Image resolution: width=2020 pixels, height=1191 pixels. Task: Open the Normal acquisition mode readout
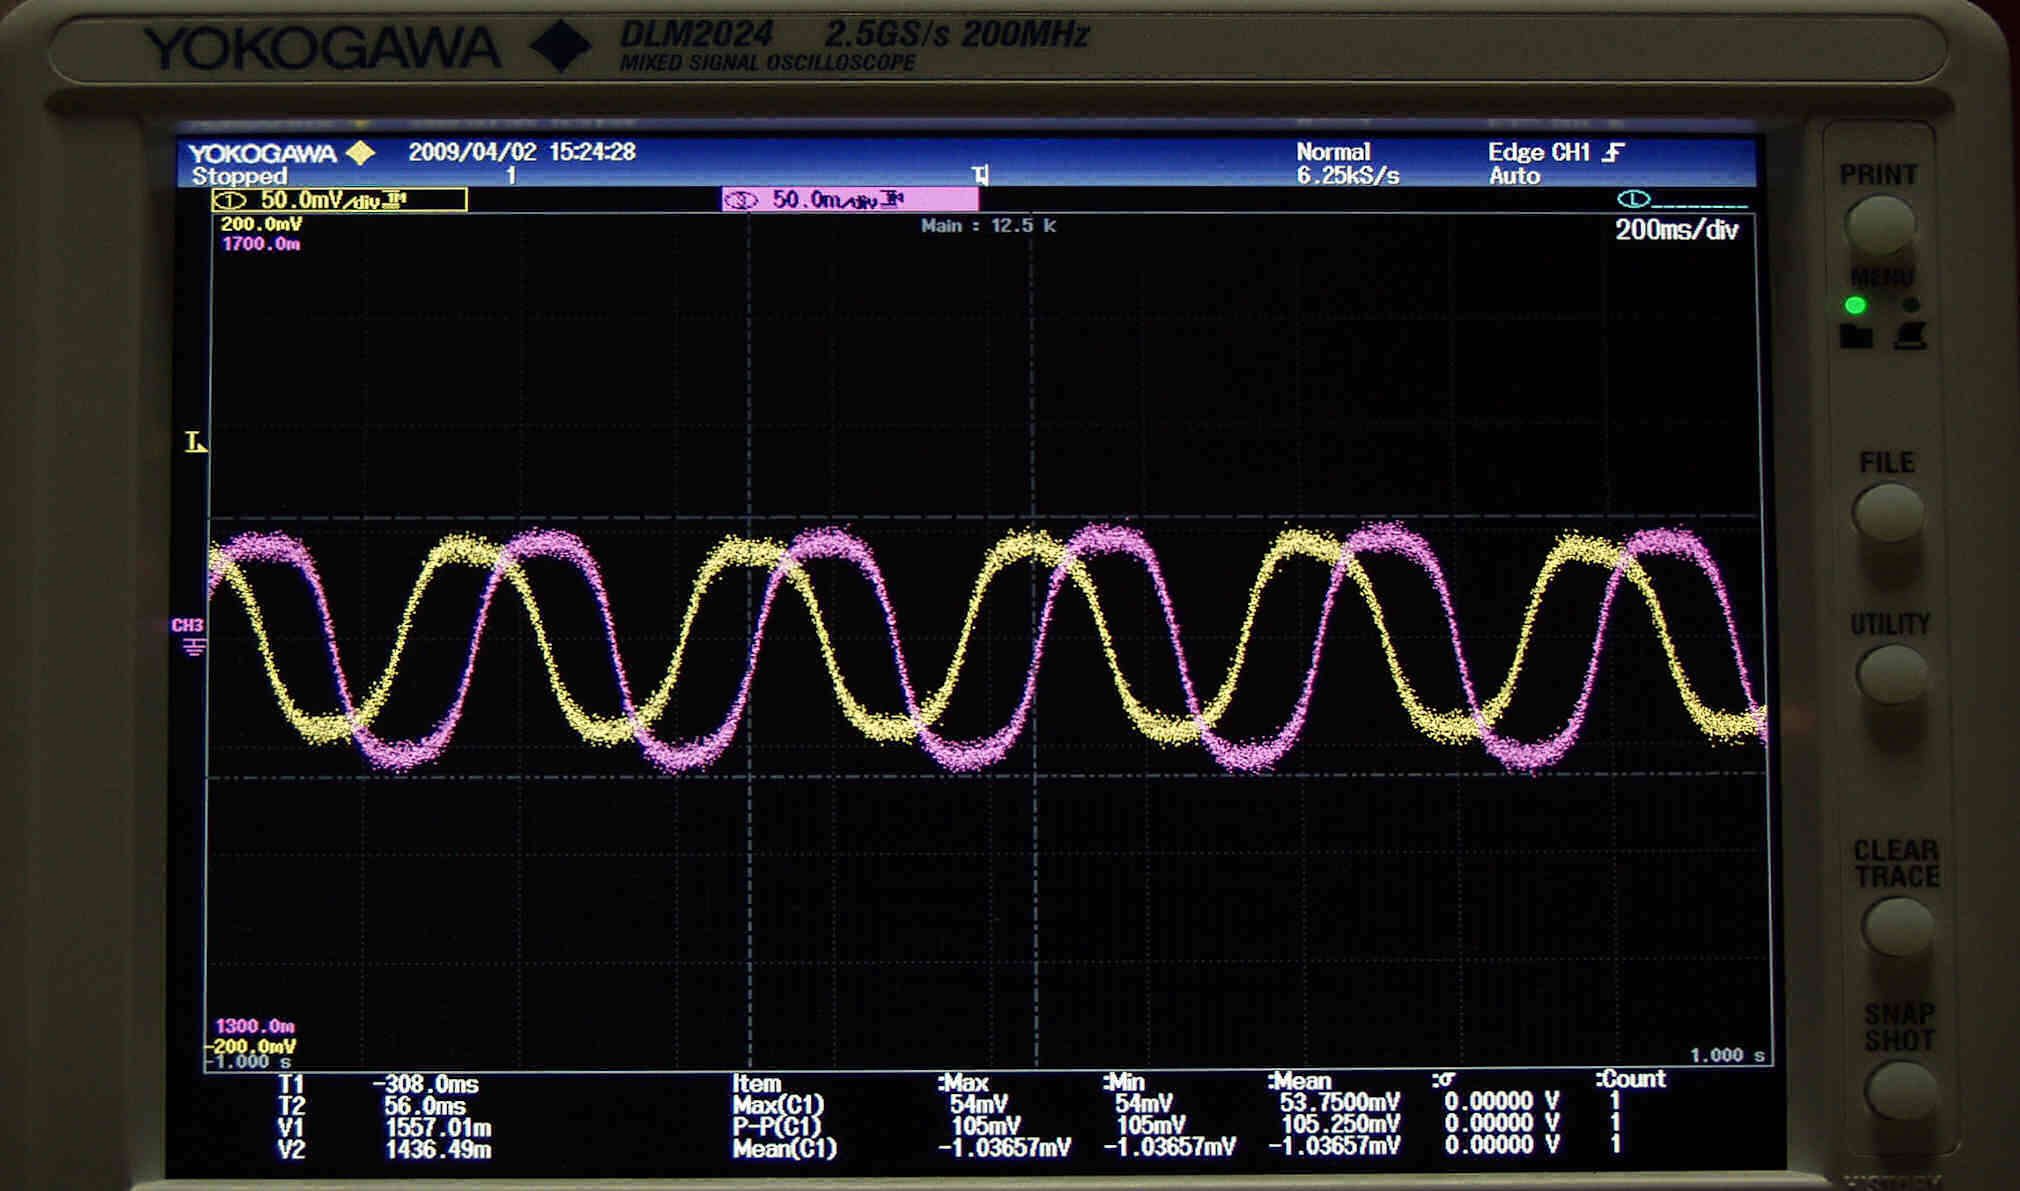pyautogui.click(x=1332, y=152)
